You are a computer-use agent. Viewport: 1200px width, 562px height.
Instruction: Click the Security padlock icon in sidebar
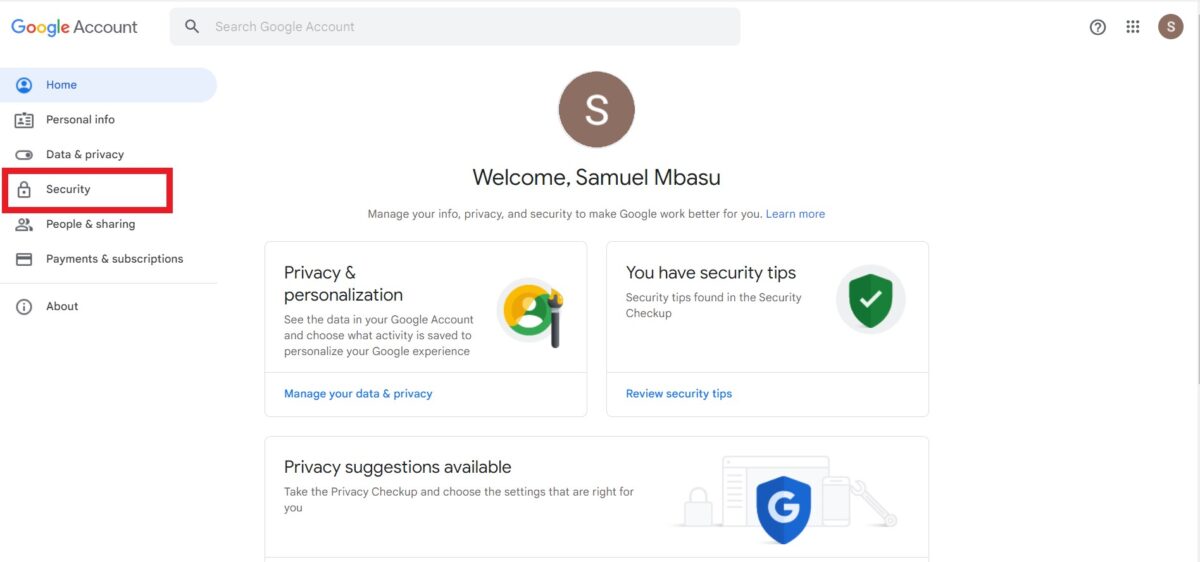coord(24,190)
